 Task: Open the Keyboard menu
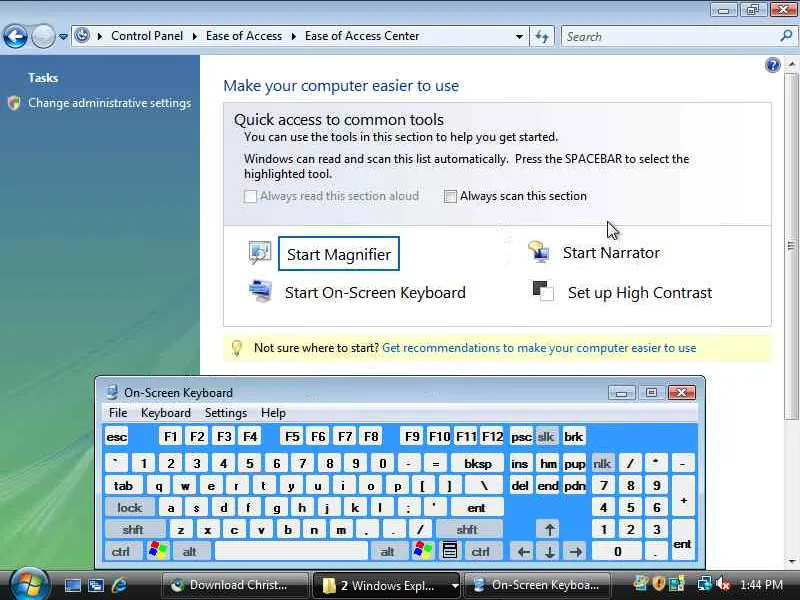pyautogui.click(x=166, y=413)
